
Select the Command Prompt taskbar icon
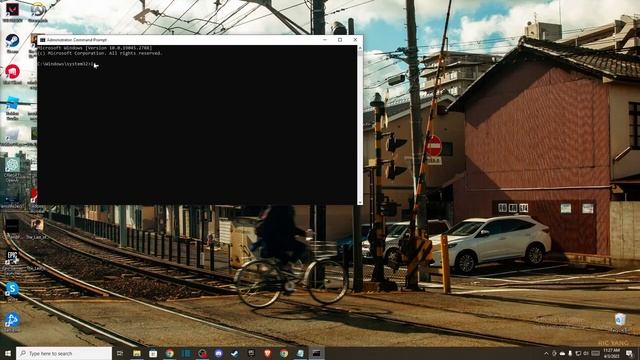316,353
